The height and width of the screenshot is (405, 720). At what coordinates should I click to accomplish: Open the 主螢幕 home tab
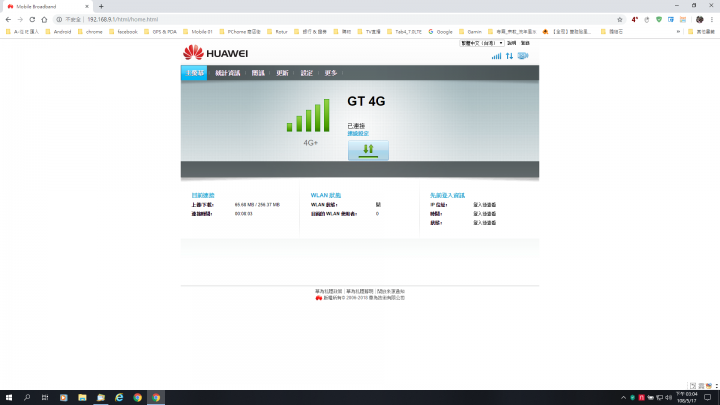coord(194,73)
